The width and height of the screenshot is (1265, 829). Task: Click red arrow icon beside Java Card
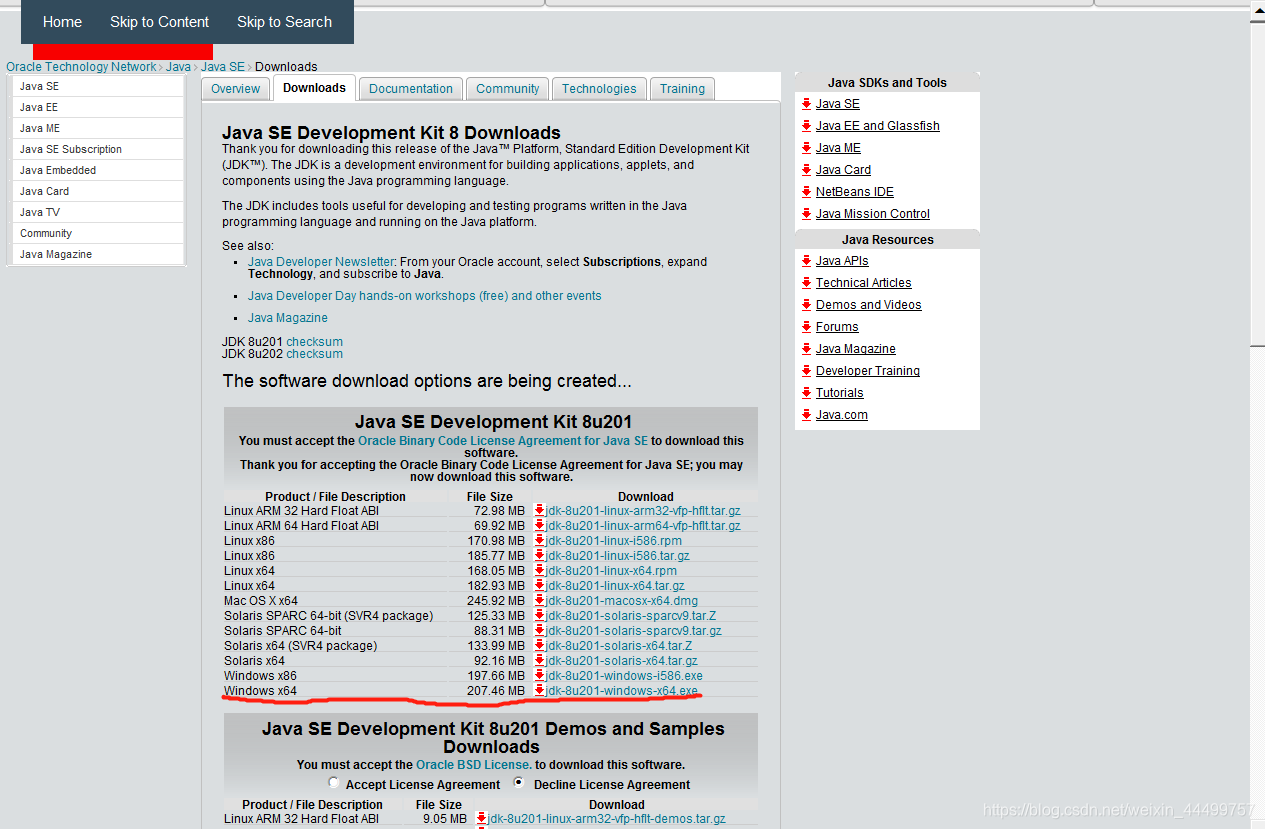pyautogui.click(x=806, y=170)
